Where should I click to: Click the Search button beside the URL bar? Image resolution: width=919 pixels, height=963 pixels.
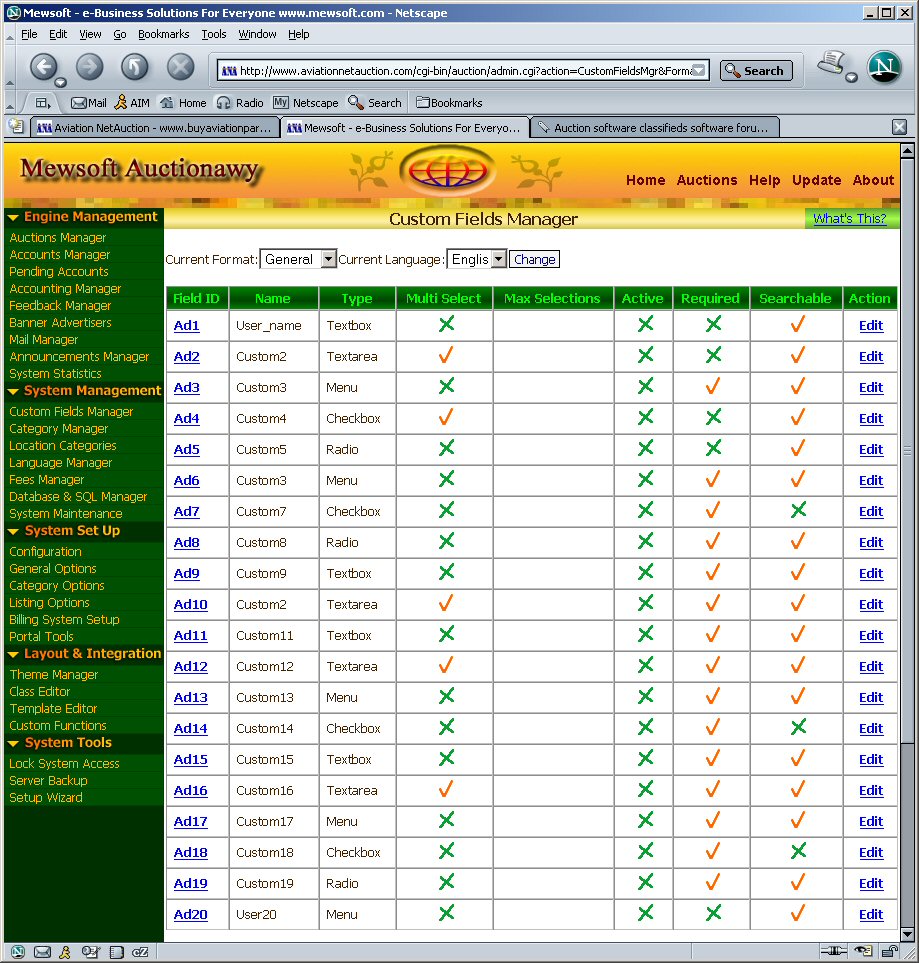[756, 71]
